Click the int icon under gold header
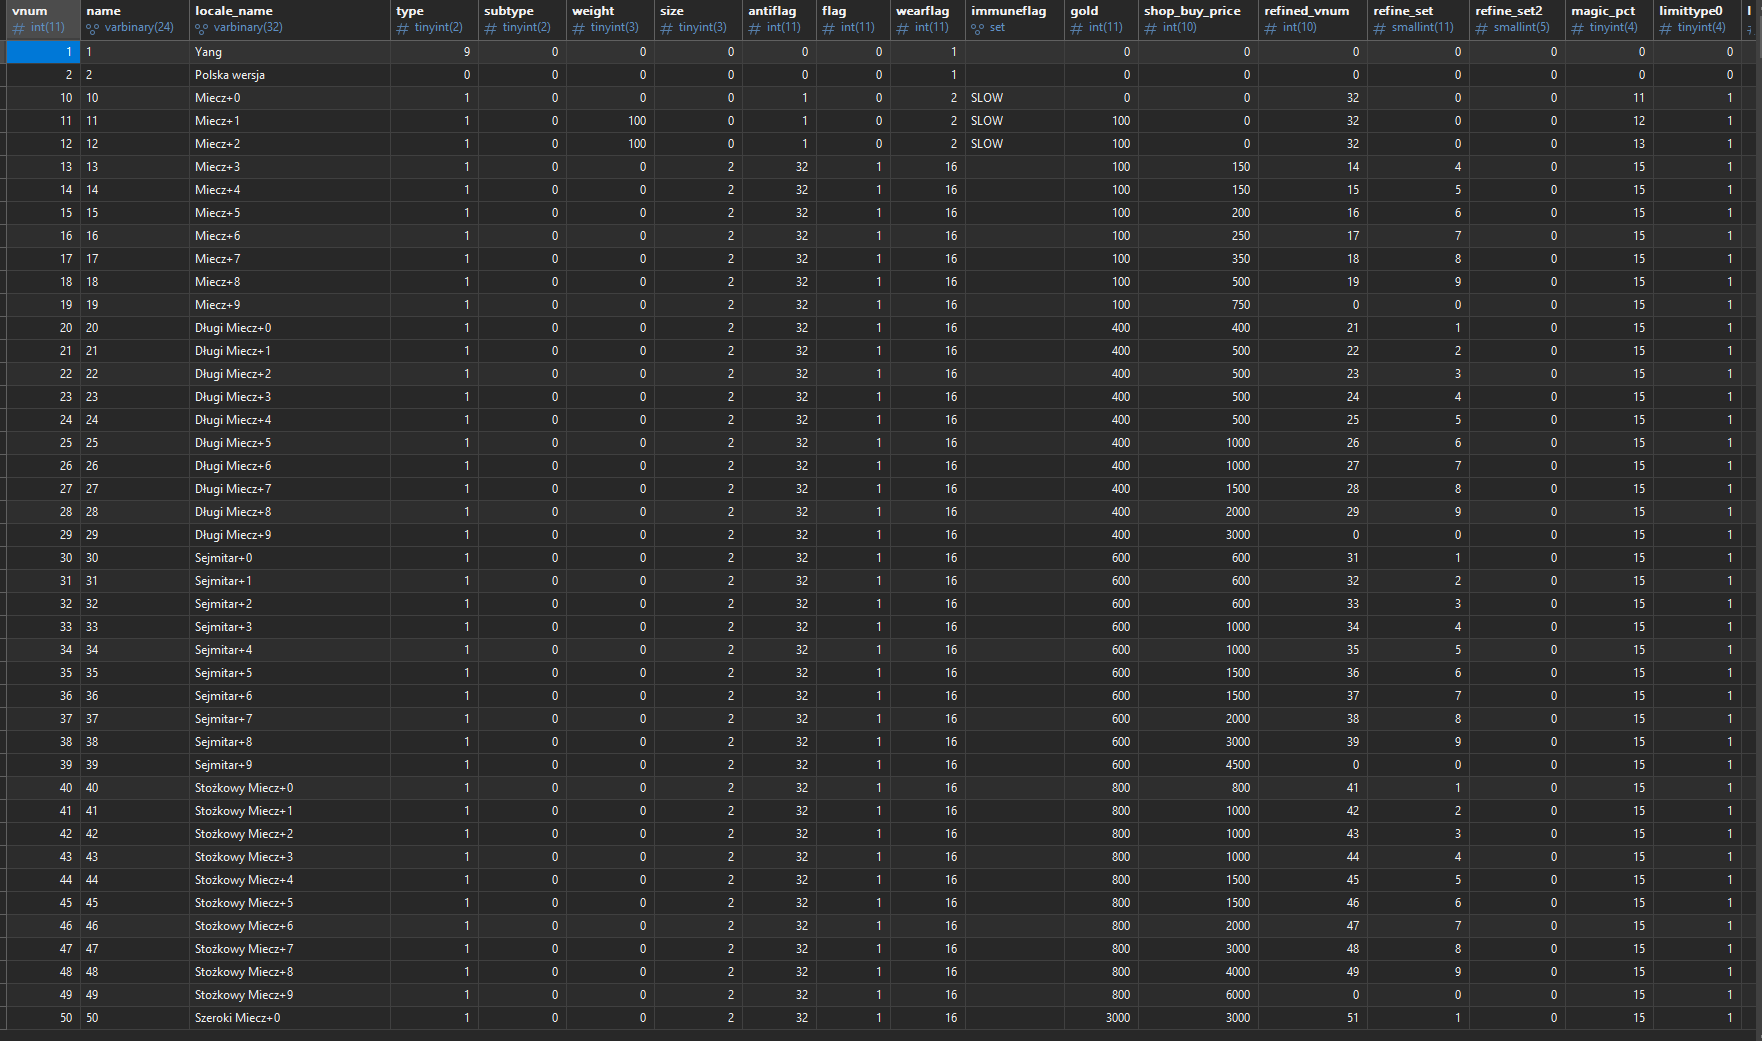 [x=1077, y=28]
